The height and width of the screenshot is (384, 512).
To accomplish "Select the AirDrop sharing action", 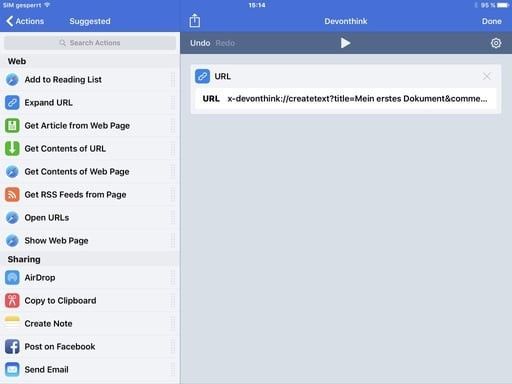I will point(90,278).
